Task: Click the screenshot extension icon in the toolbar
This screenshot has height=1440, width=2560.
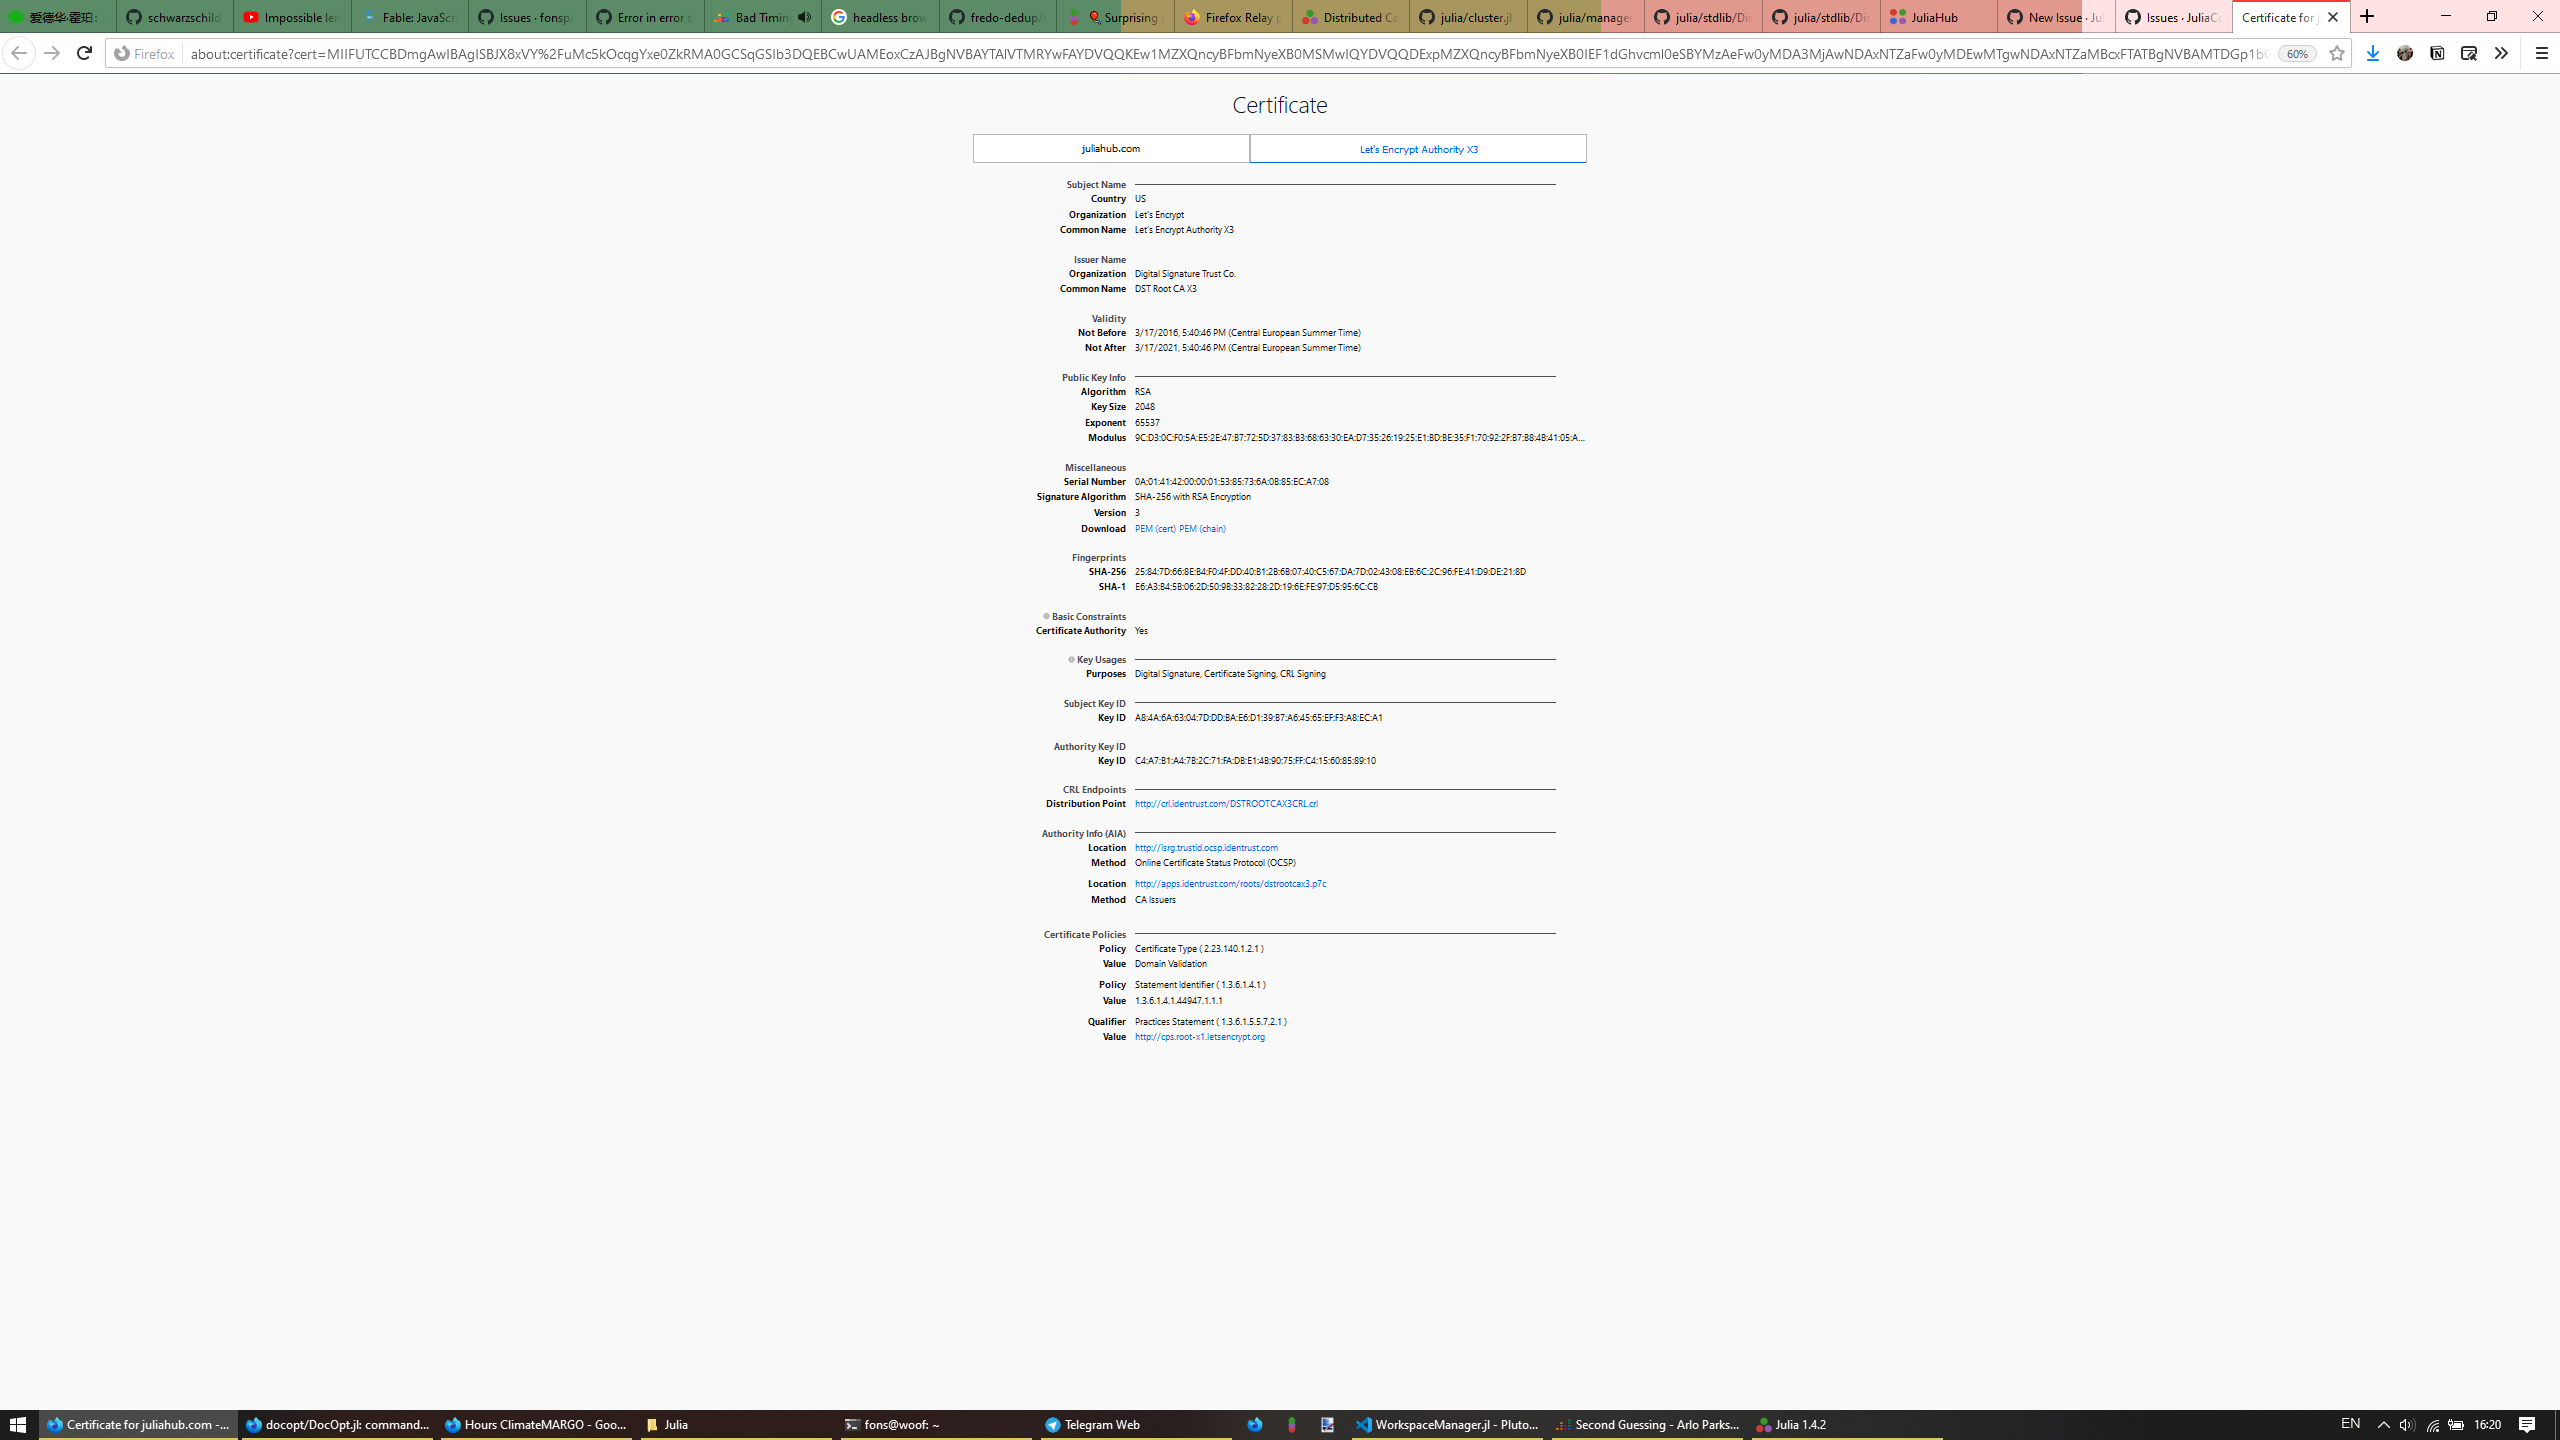Action: (x=2469, y=54)
